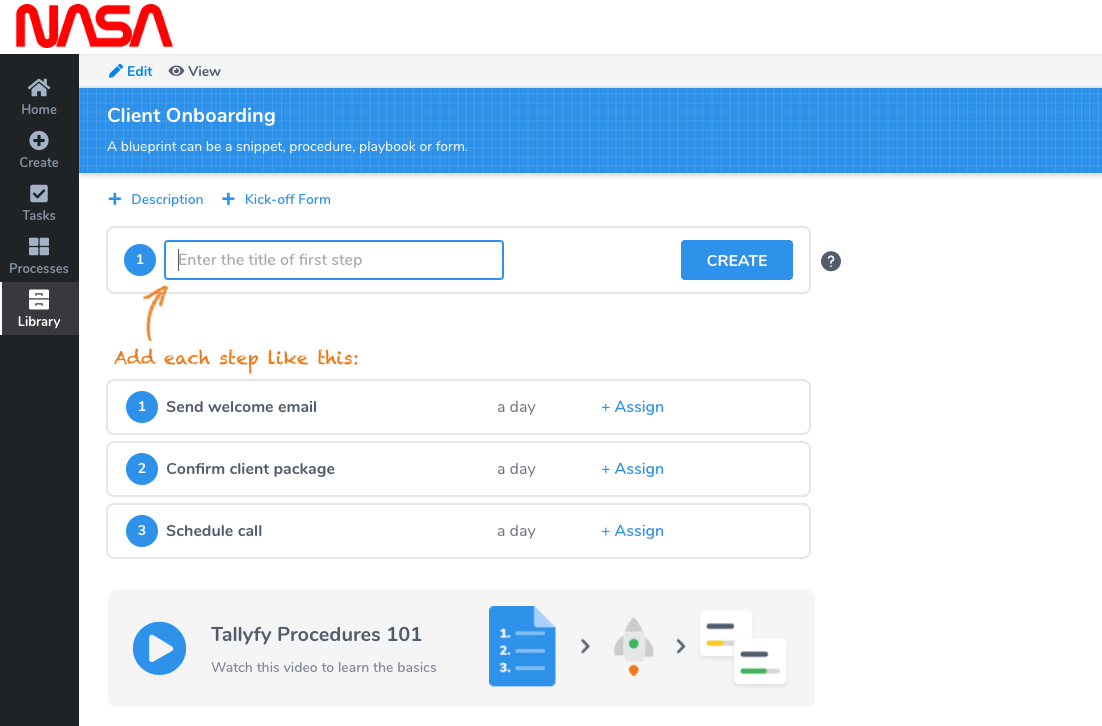Viewport: 1102px width, 726px height.
Task: Assign the Confirm client package step
Action: coord(632,469)
